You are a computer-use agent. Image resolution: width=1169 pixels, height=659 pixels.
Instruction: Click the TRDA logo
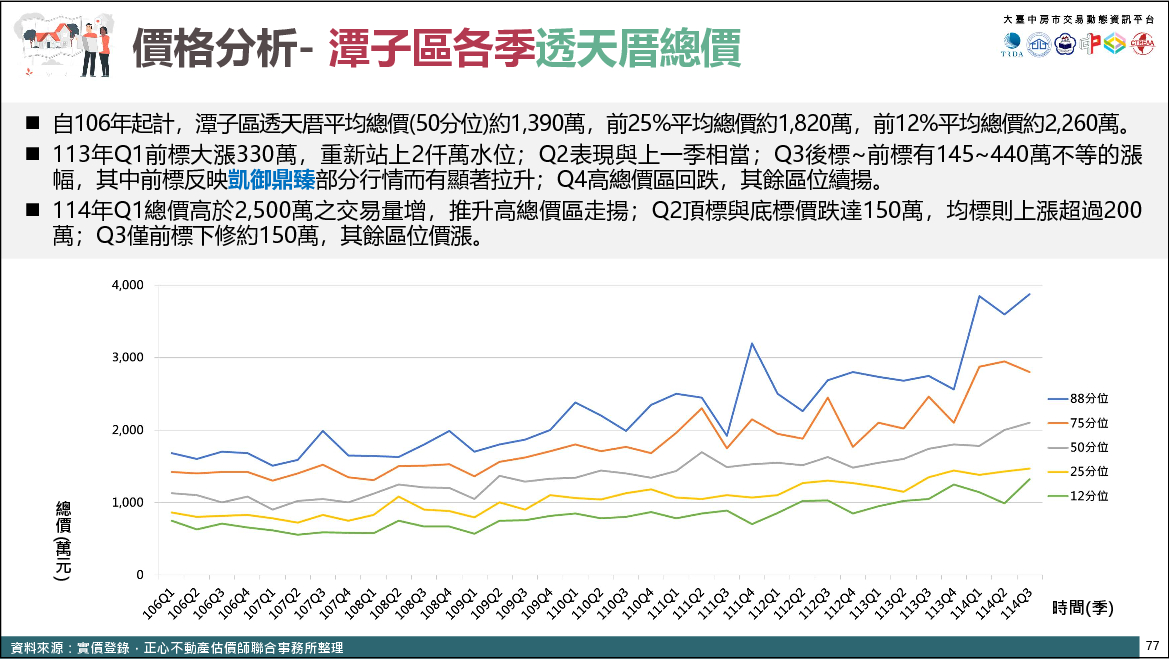pos(1013,45)
